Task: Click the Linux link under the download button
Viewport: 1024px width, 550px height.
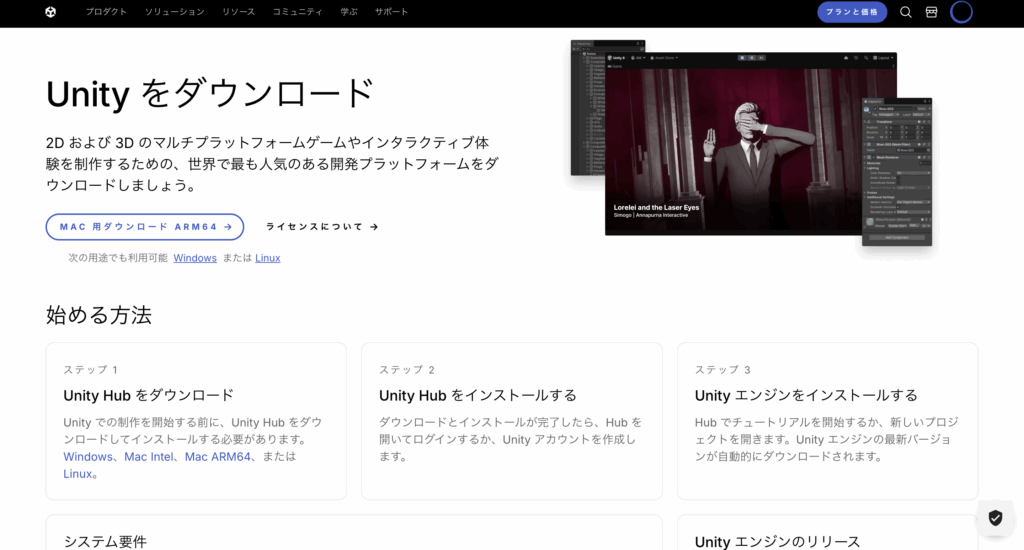Action: click(x=267, y=258)
